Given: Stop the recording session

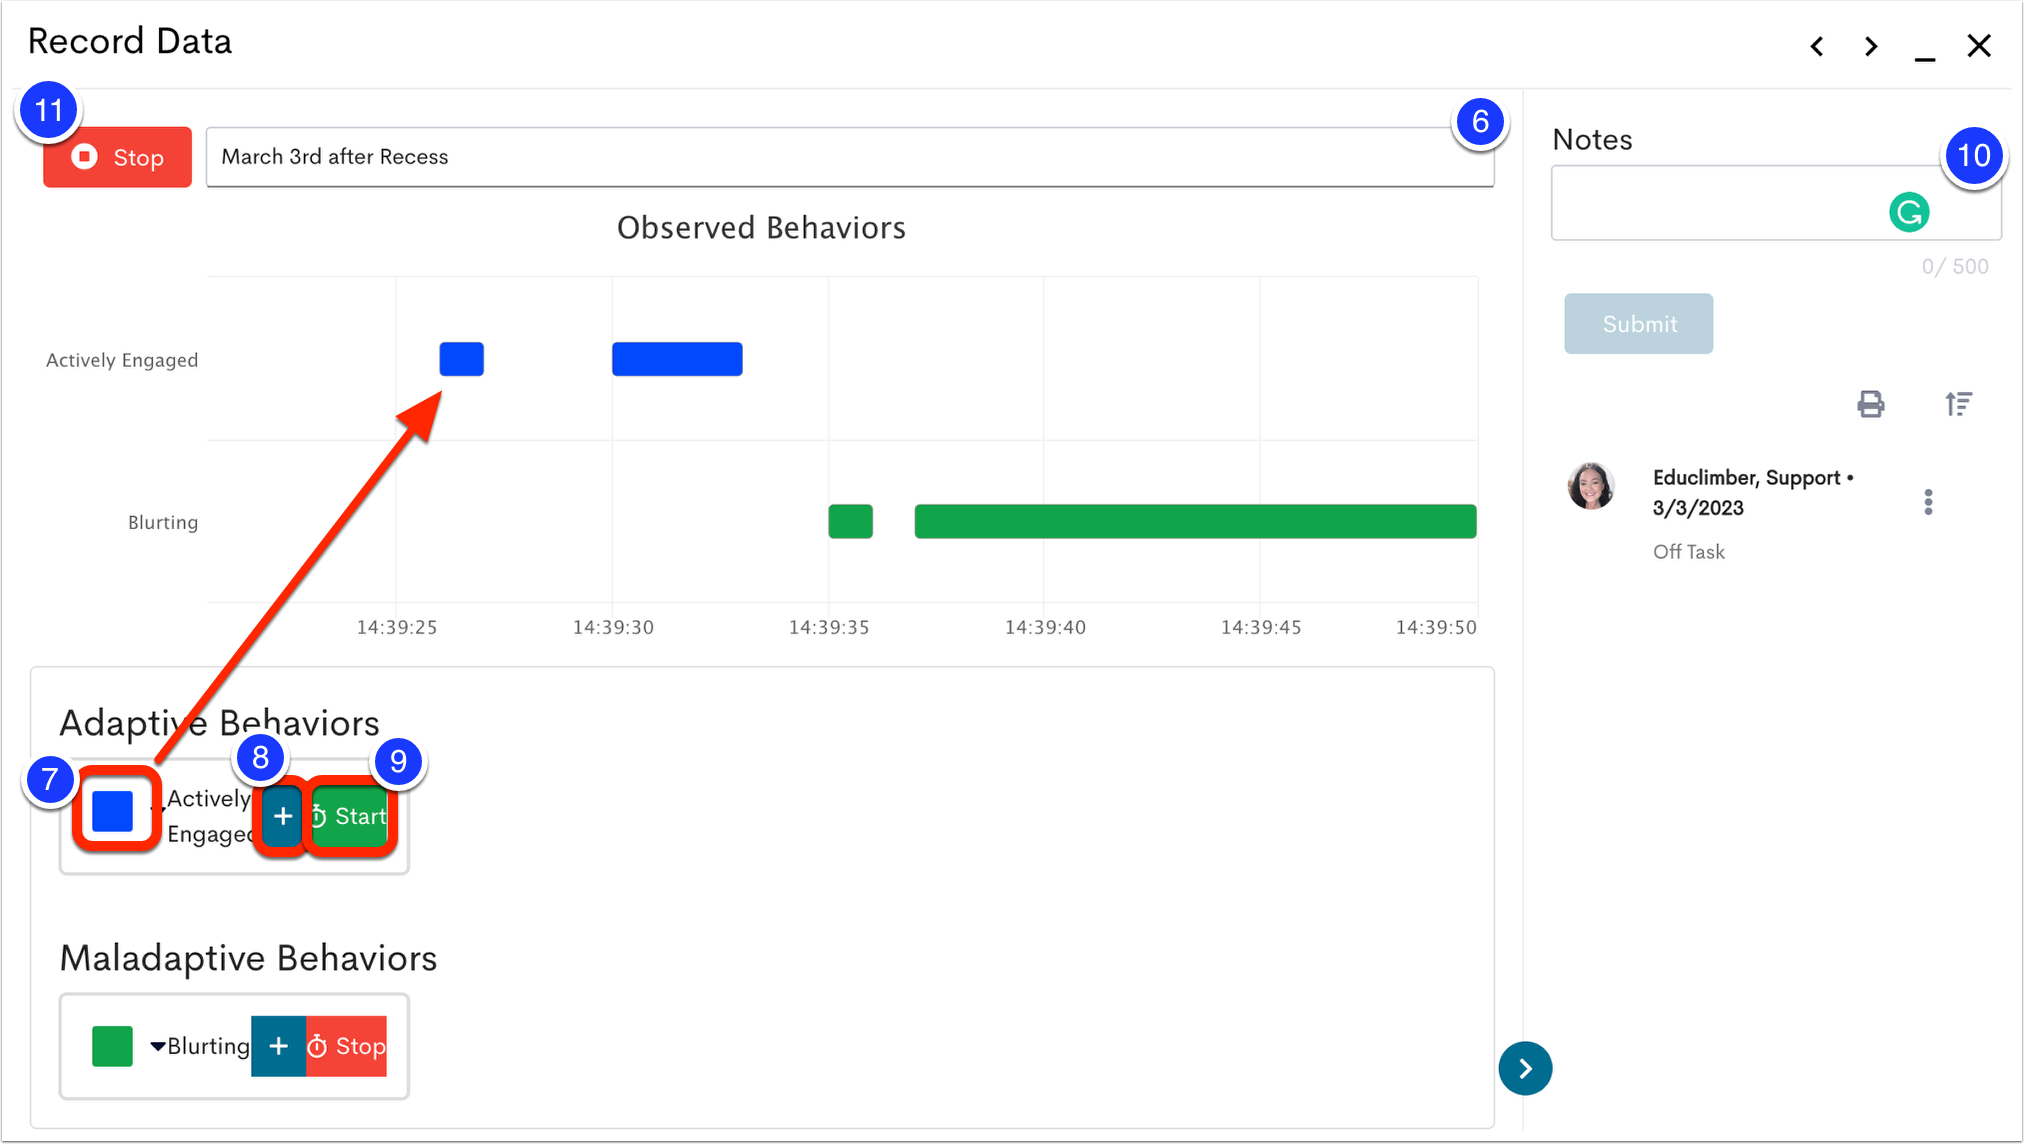Looking at the screenshot, I should (117, 157).
